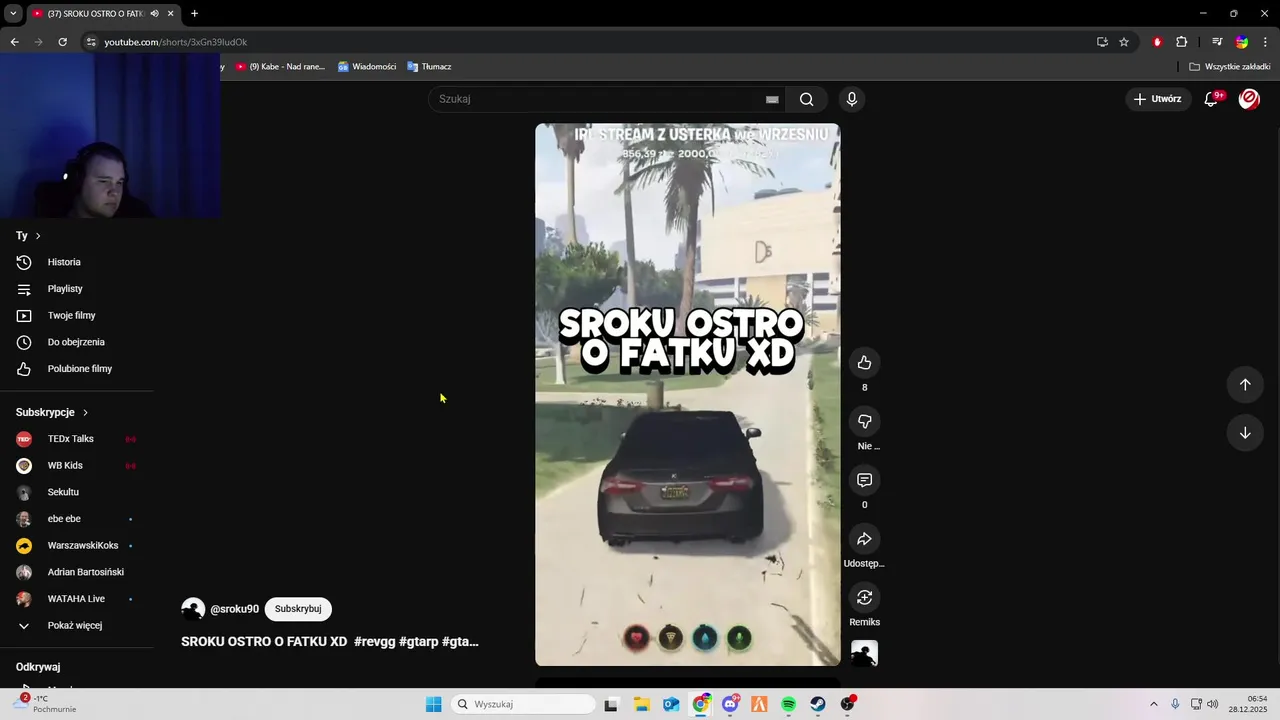The width and height of the screenshot is (1280, 720).
Task: Go back in browser history
Action: 14,42
